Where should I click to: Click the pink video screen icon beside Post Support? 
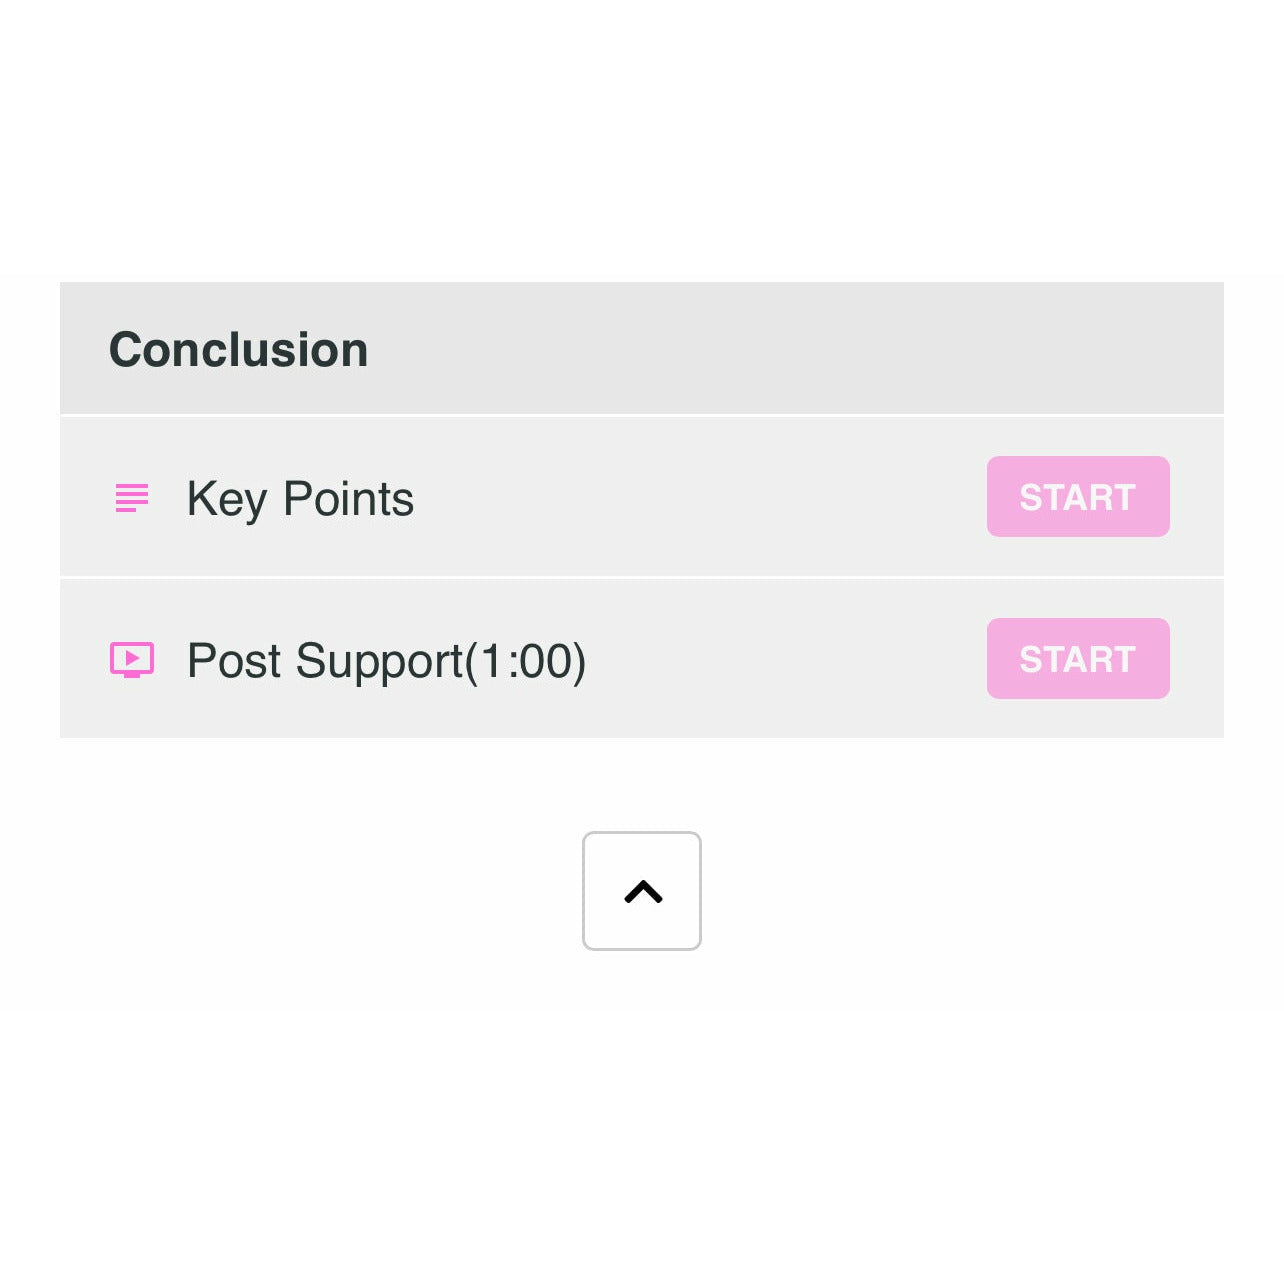click(132, 660)
